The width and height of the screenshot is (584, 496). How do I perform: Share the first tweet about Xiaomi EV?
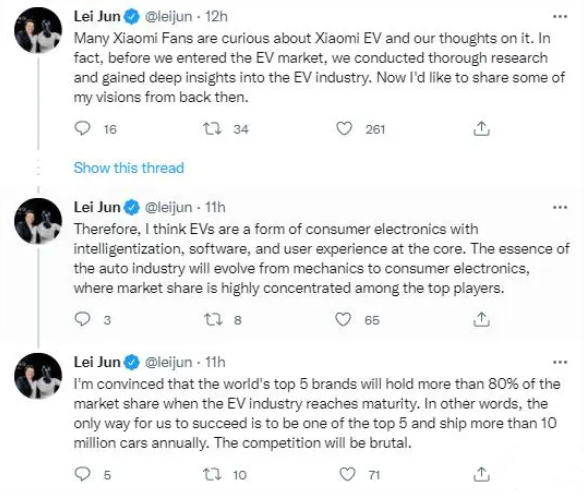[x=481, y=128]
